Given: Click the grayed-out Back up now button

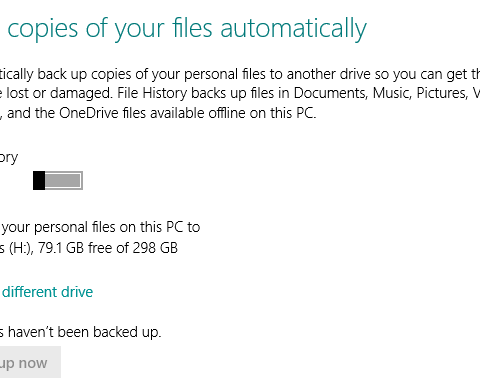Looking at the screenshot, I should tap(30, 362).
